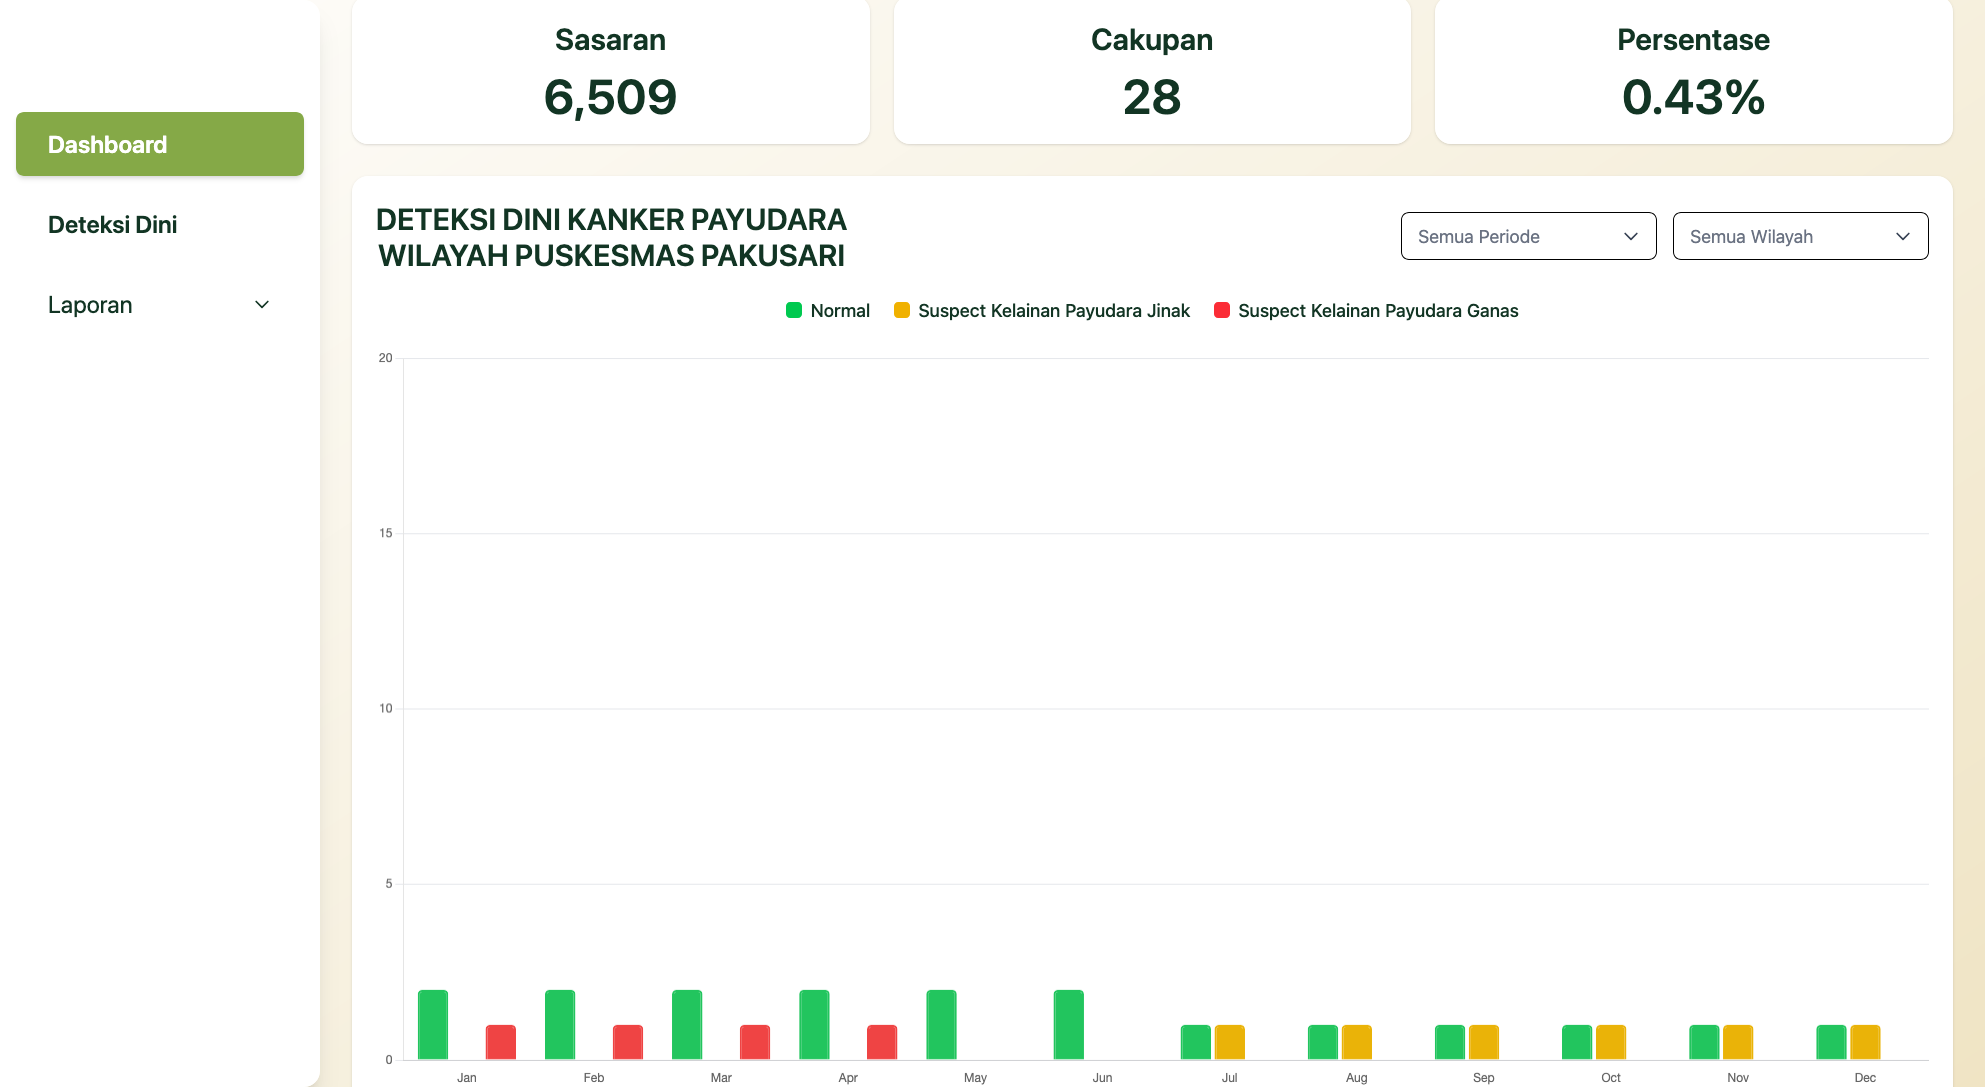Click the y-axis value 10
1985x1087 pixels.
[x=385, y=708]
